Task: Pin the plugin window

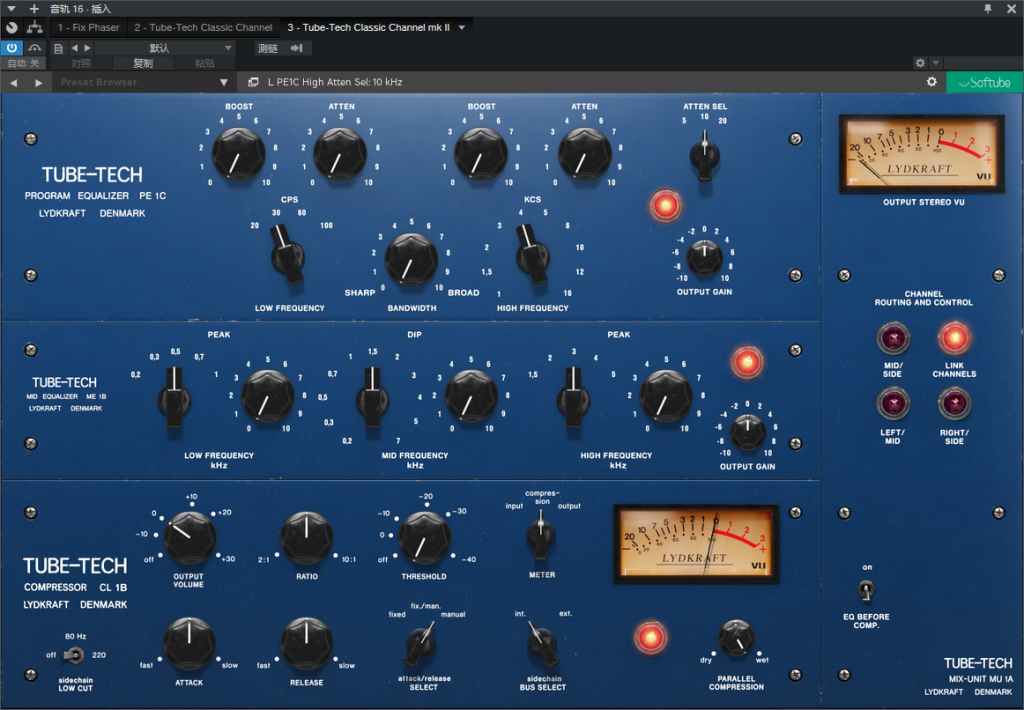Action: click(987, 8)
